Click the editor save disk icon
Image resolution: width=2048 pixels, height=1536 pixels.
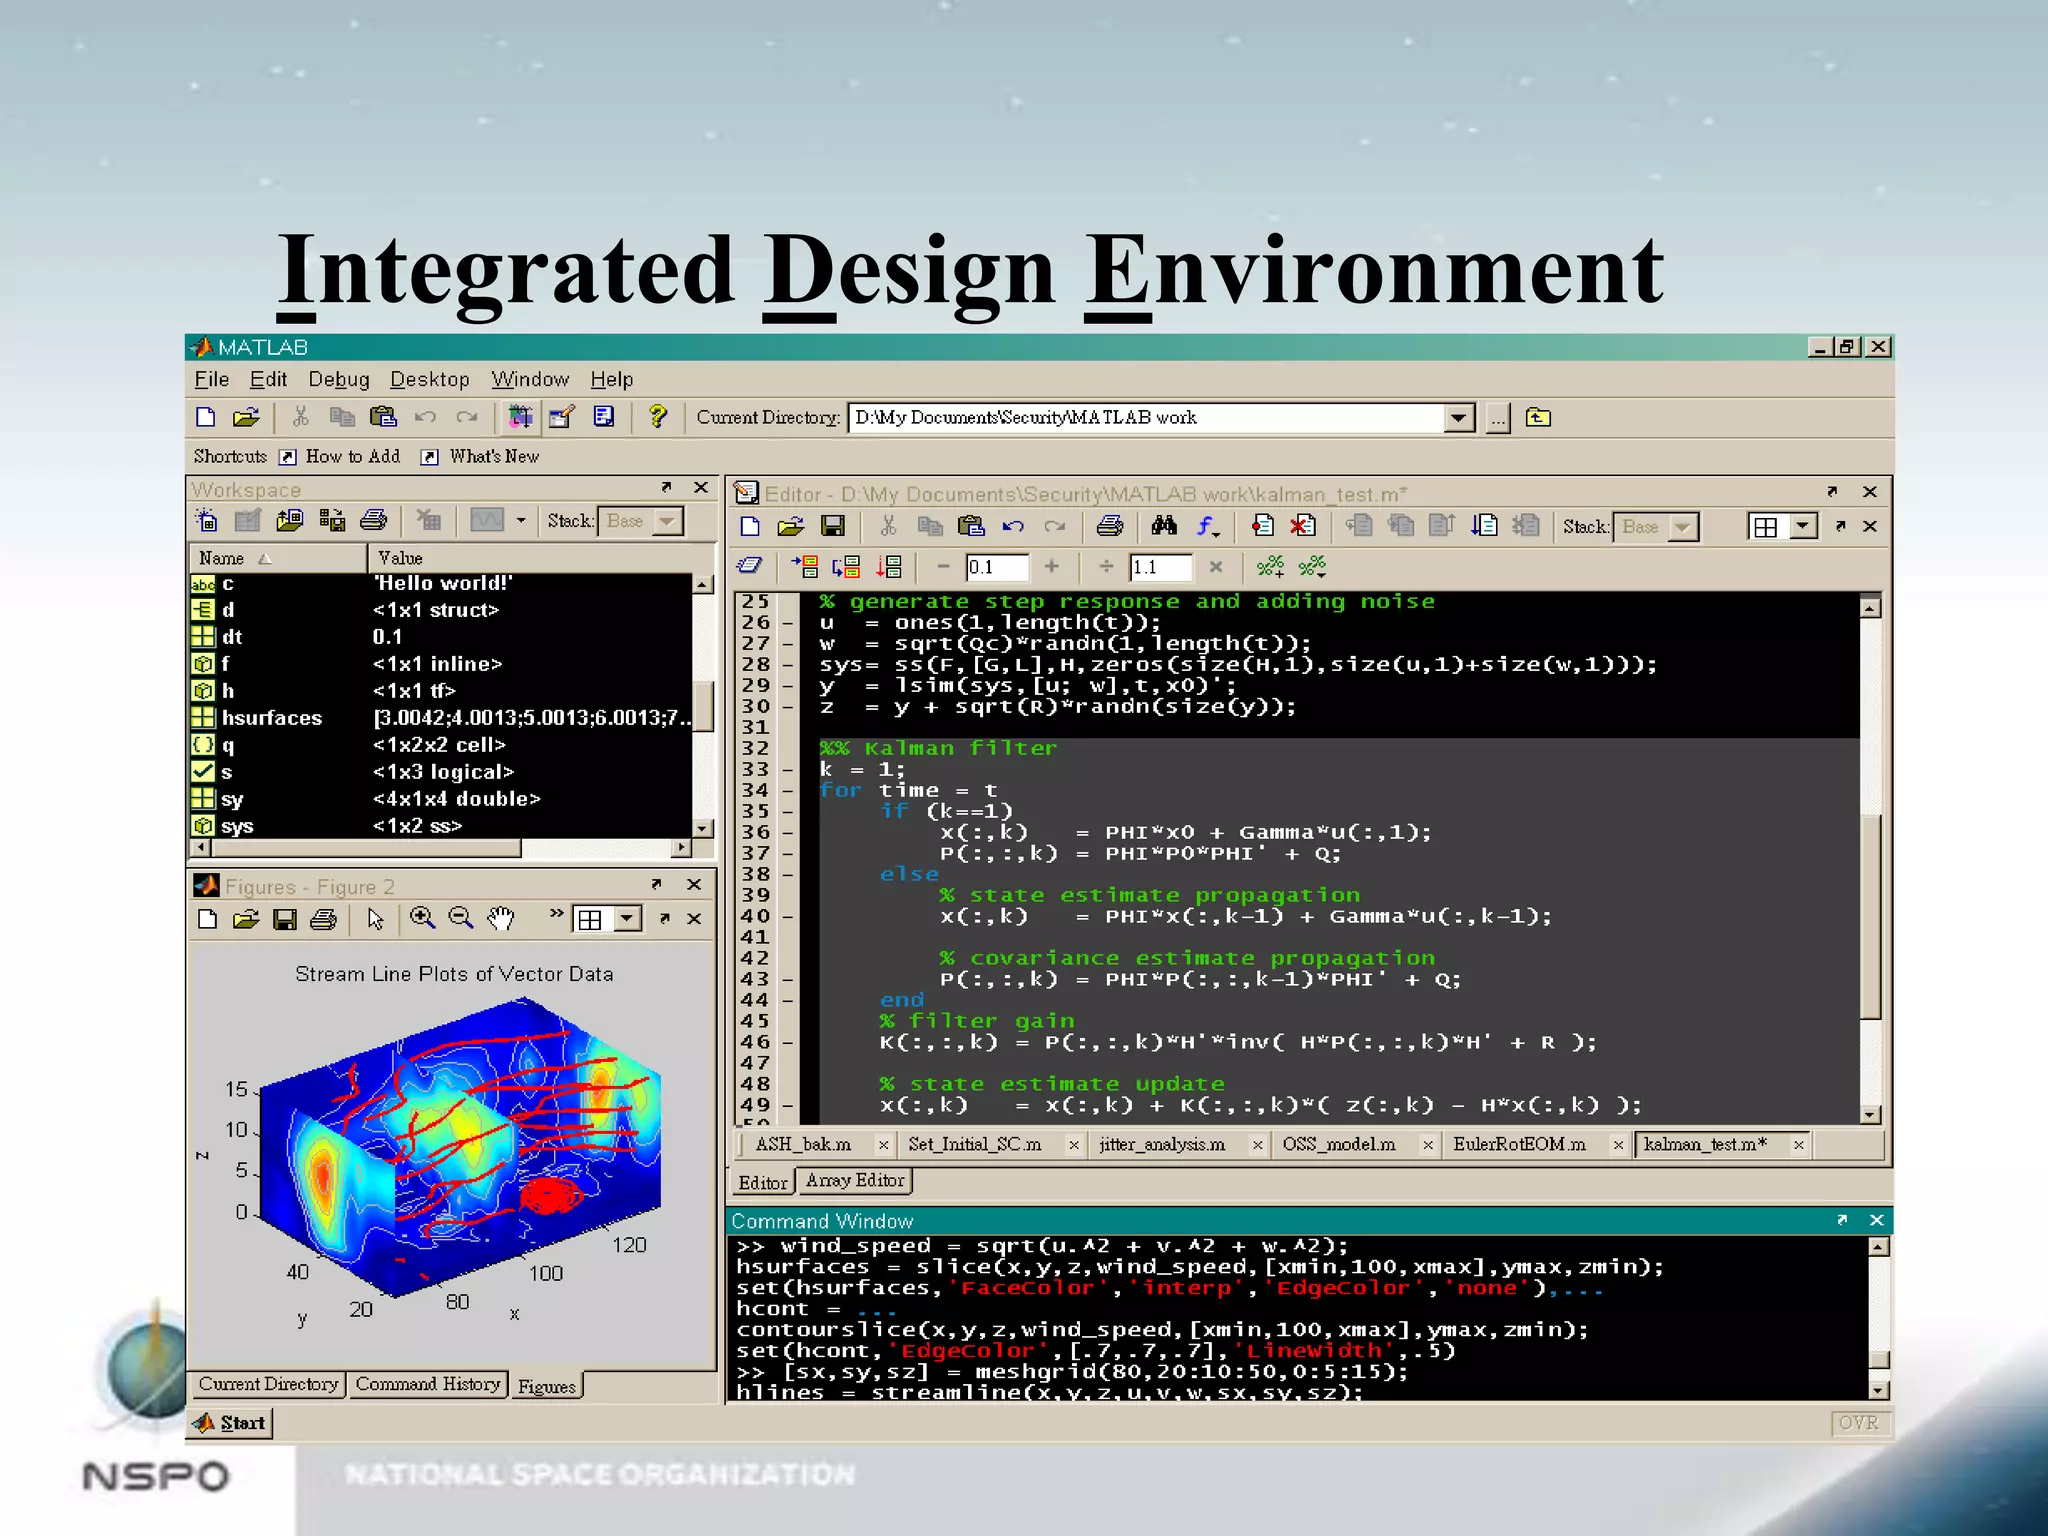[832, 526]
